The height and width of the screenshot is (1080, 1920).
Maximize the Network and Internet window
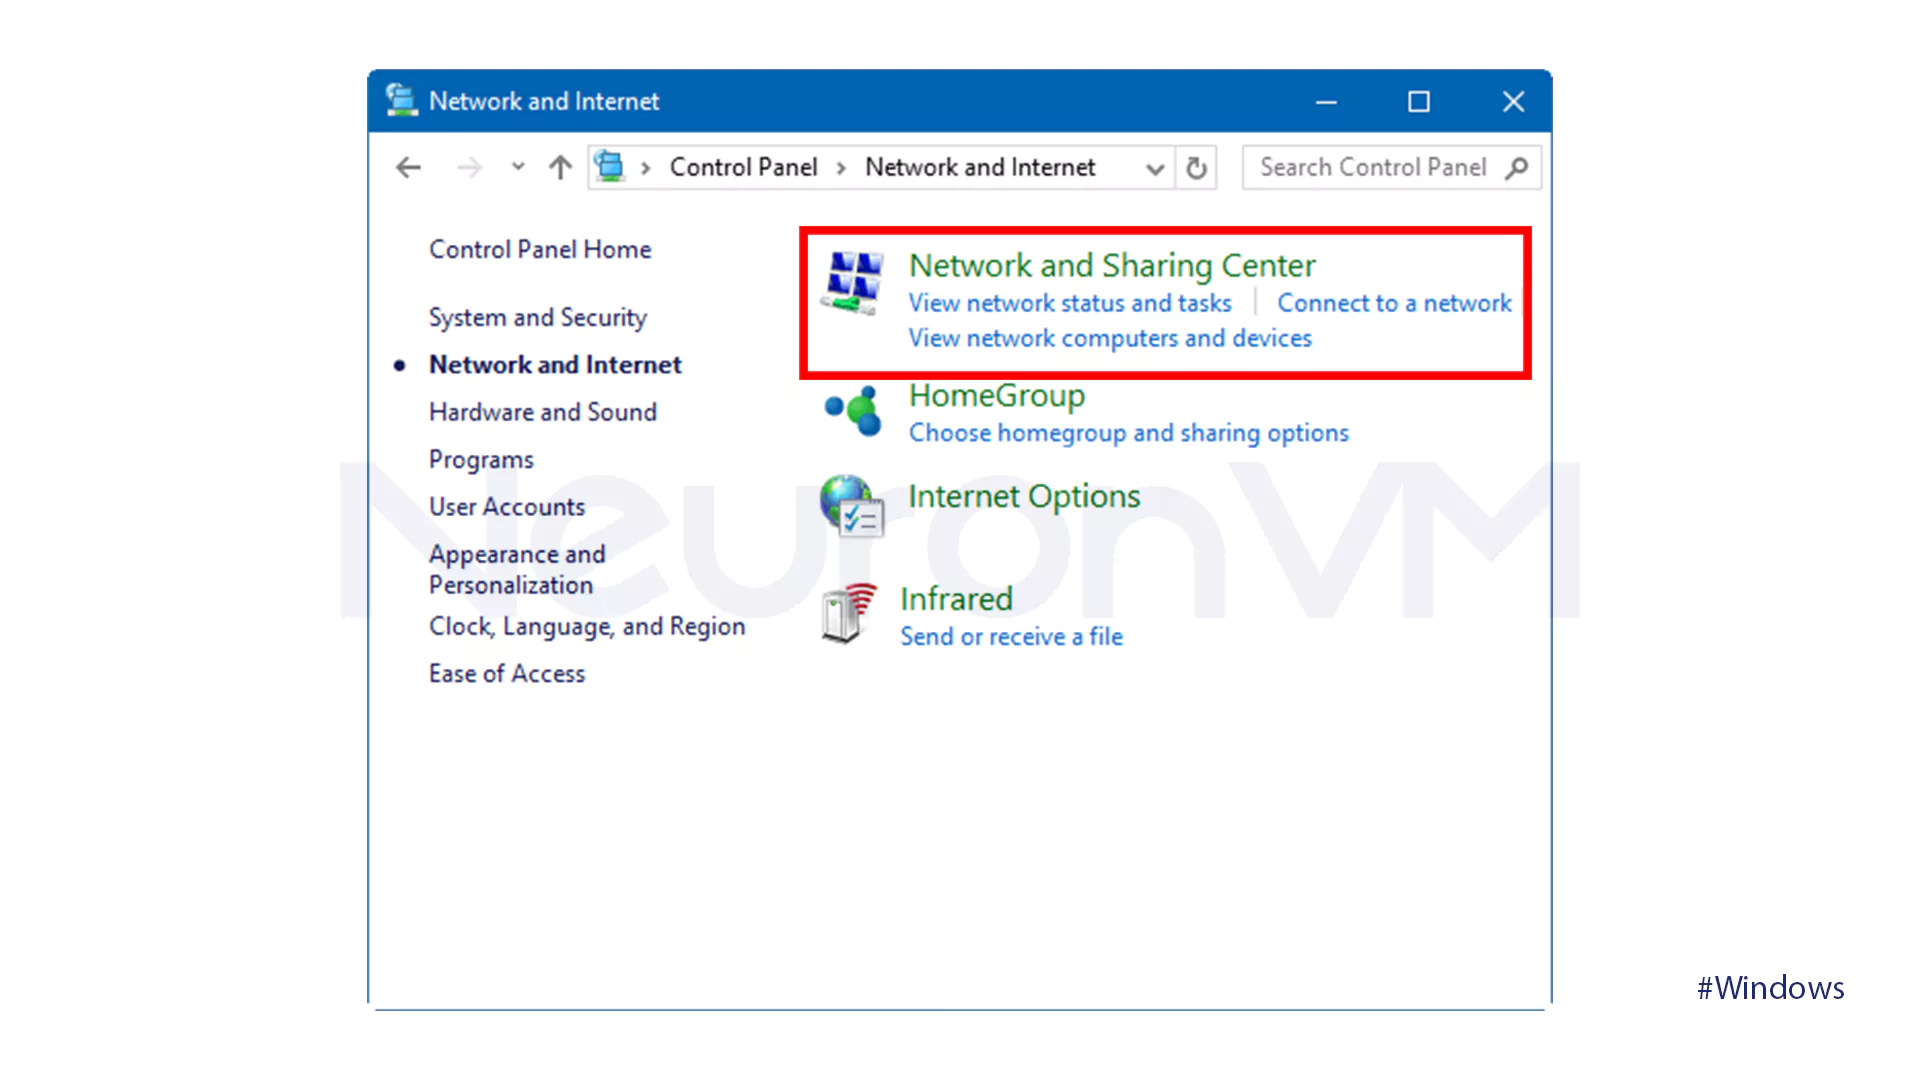pos(1419,102)
